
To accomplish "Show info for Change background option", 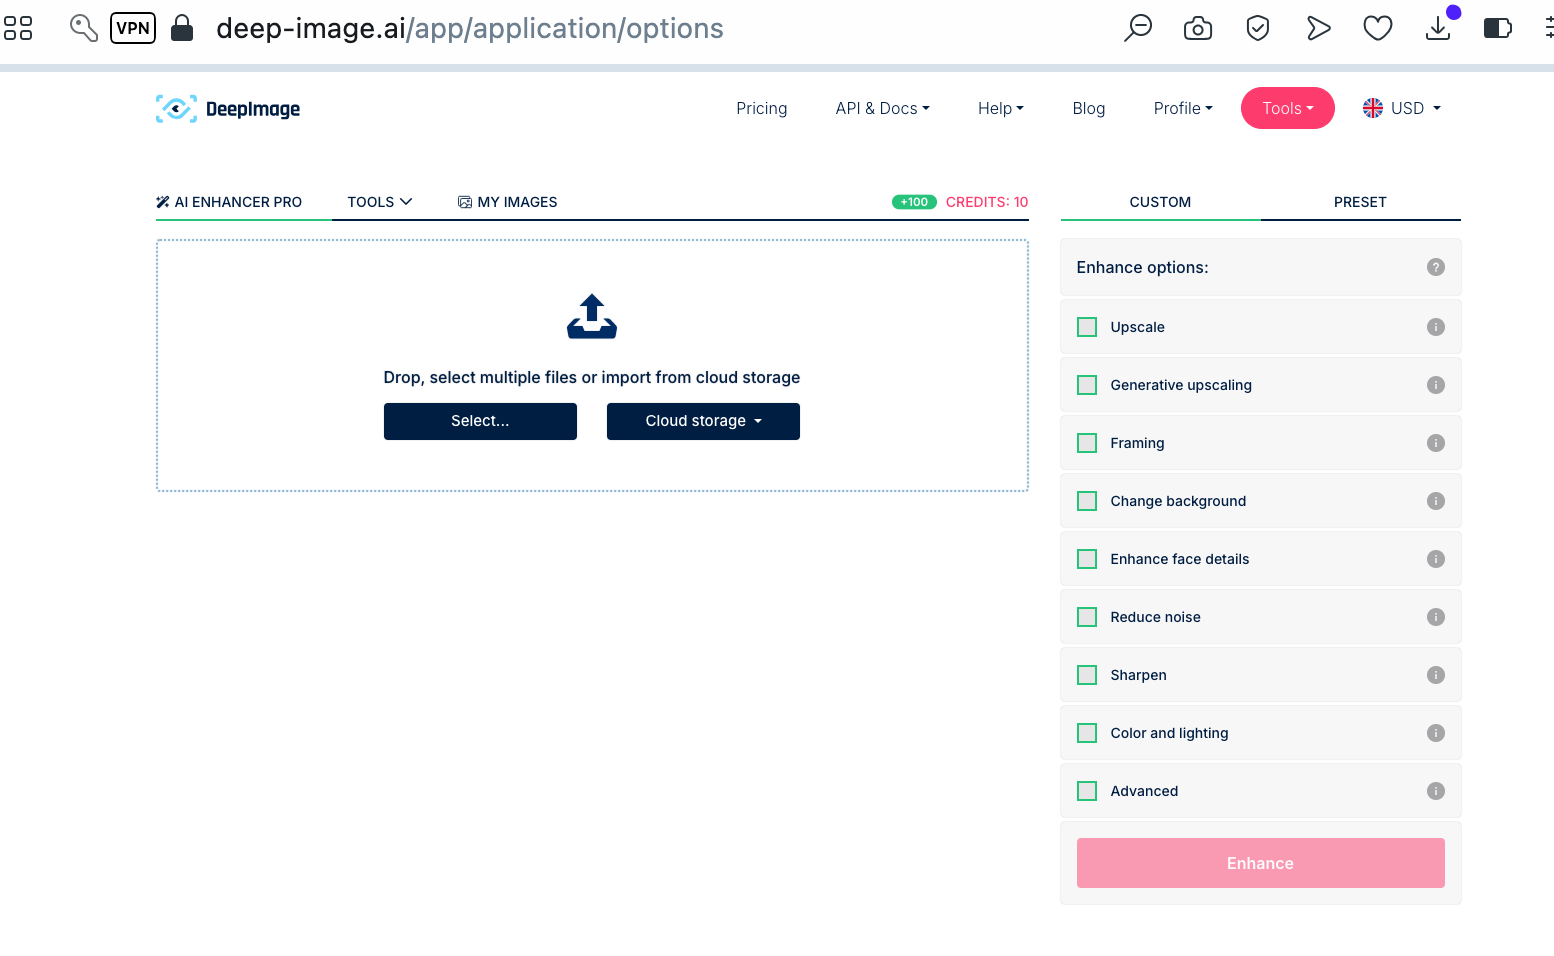I will tap(1436, 501).
